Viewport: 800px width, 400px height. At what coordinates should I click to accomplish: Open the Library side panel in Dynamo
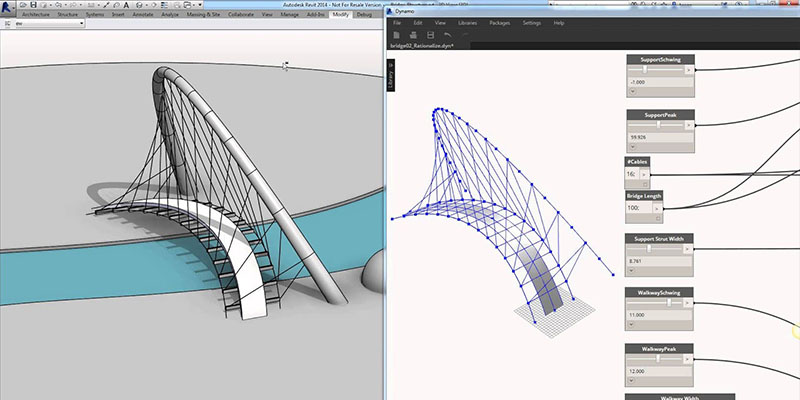pos(391,76)
